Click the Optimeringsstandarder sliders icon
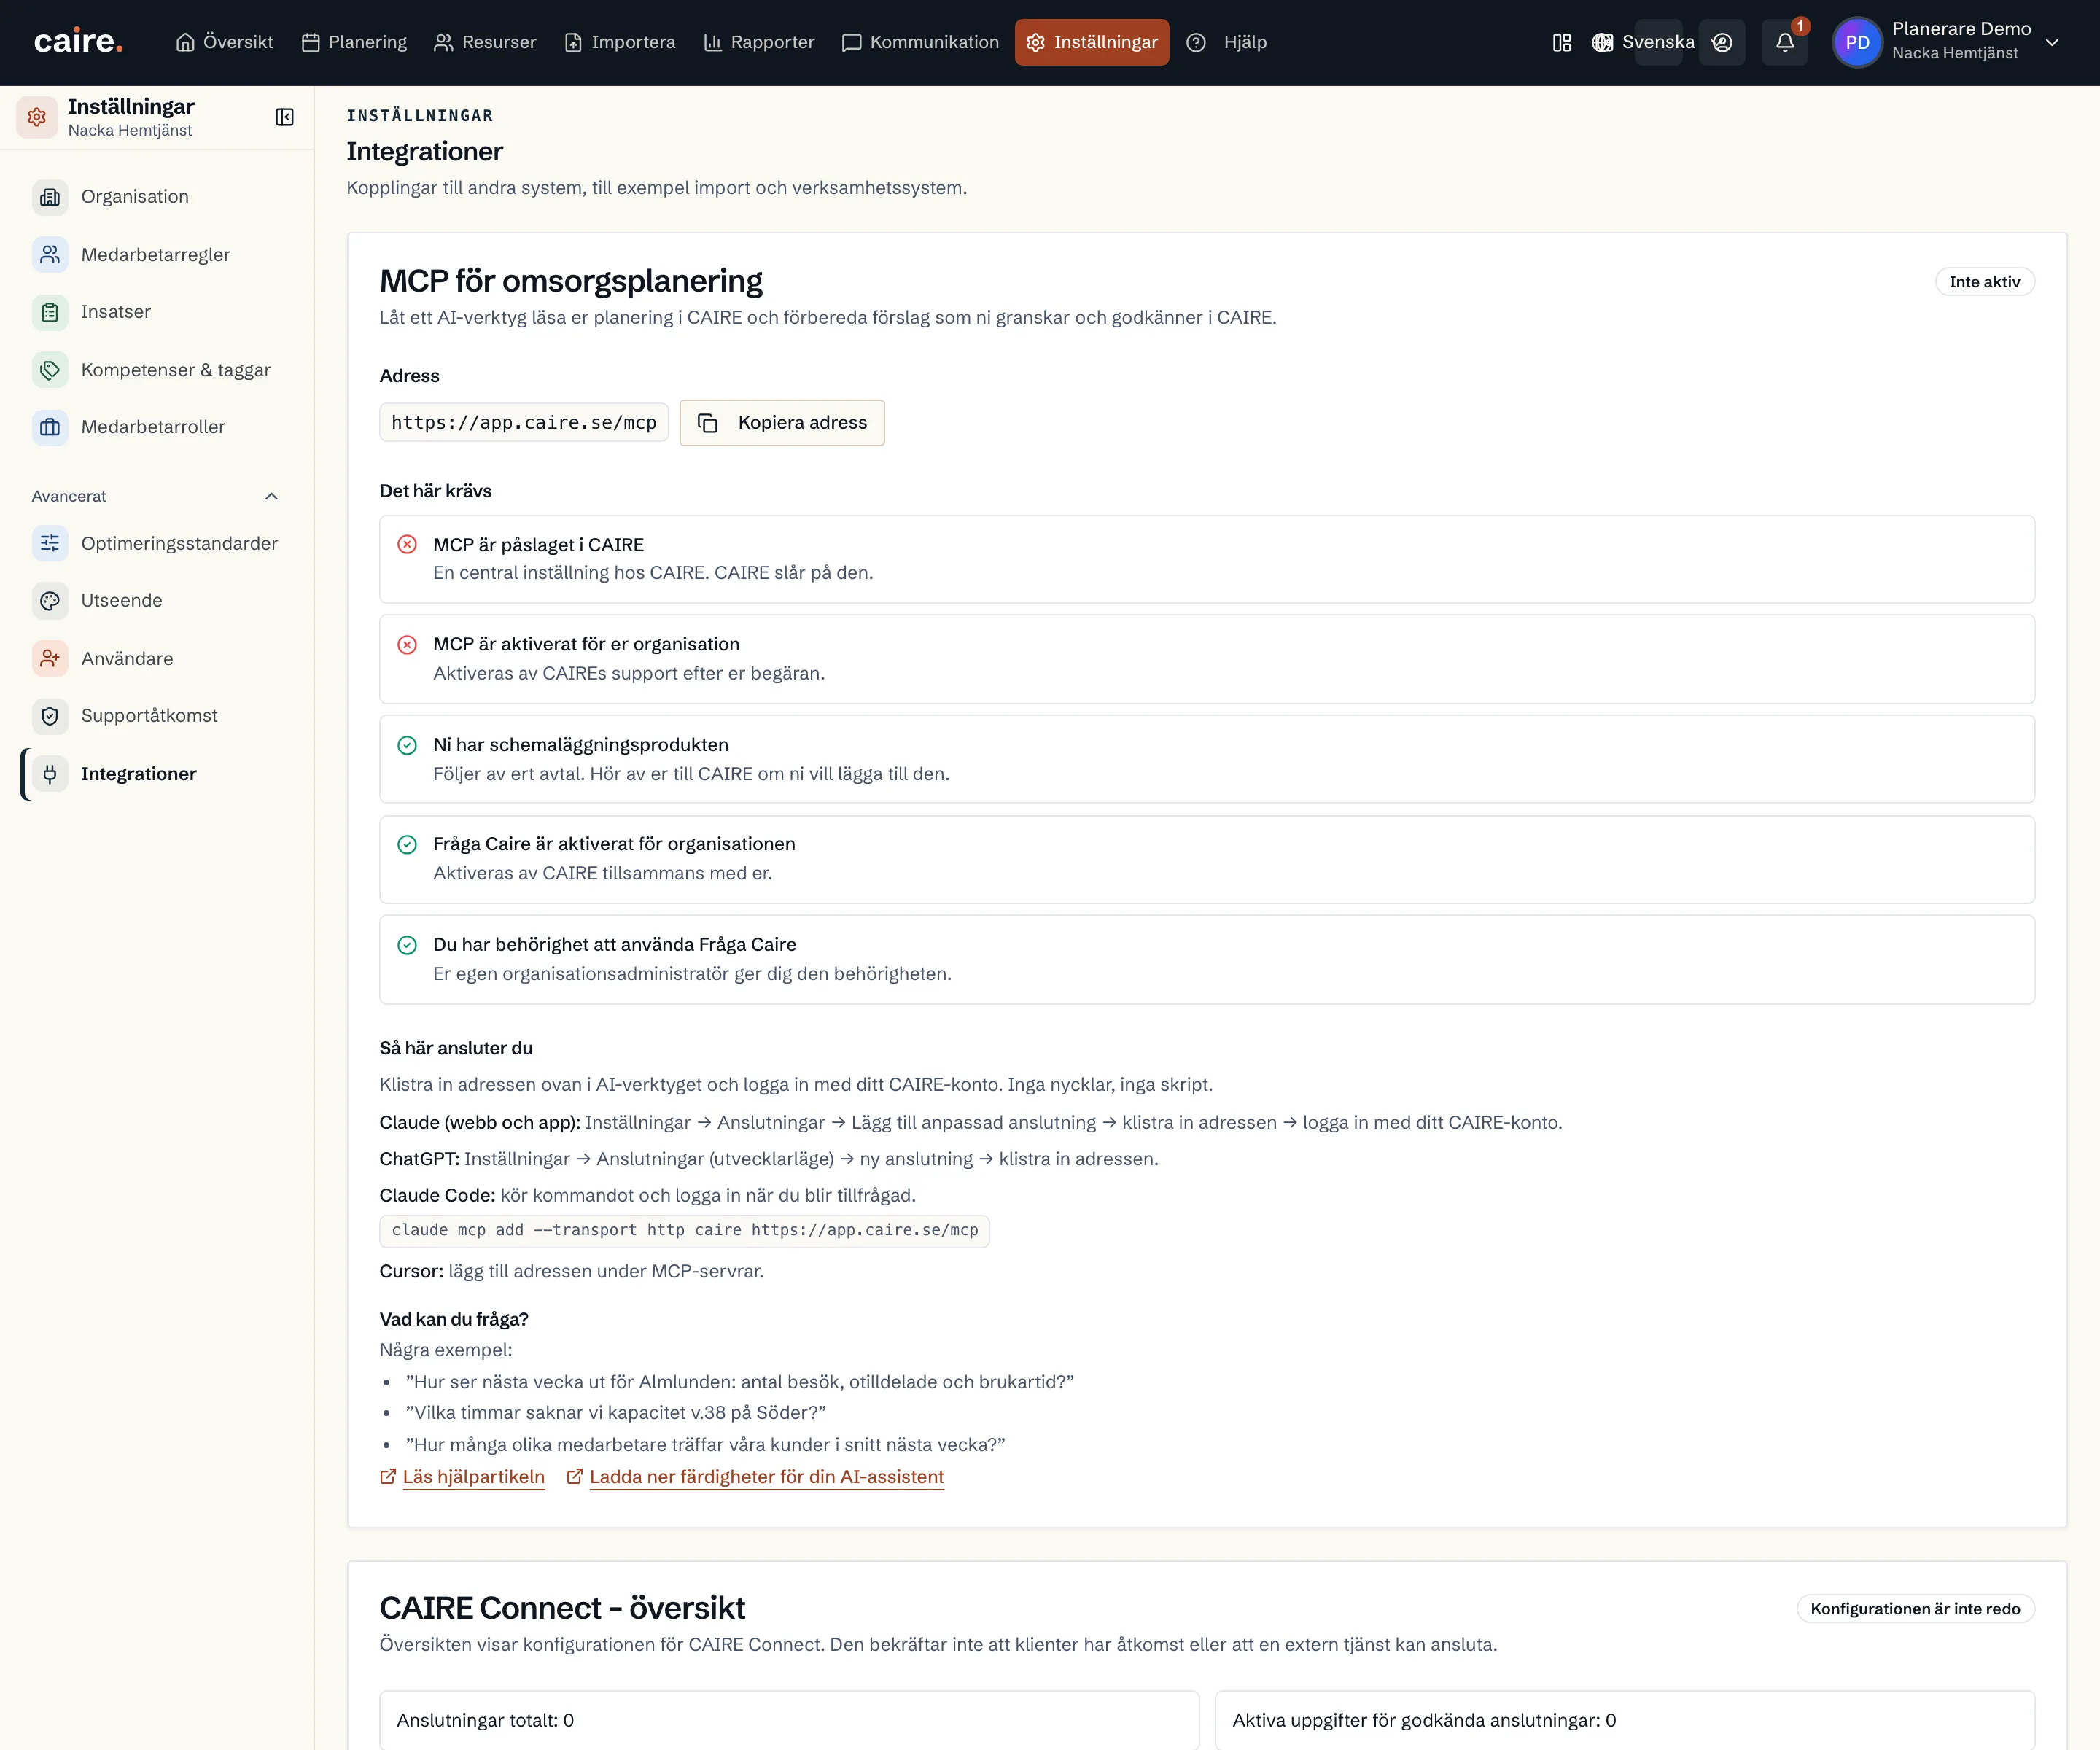 [50, 543]
